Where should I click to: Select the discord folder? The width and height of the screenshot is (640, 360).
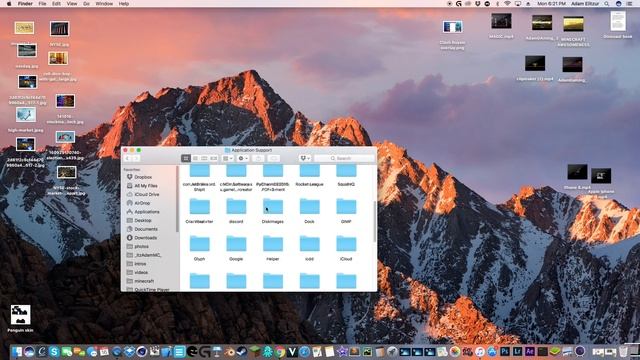pyautogui.click(x=236, y=207)
